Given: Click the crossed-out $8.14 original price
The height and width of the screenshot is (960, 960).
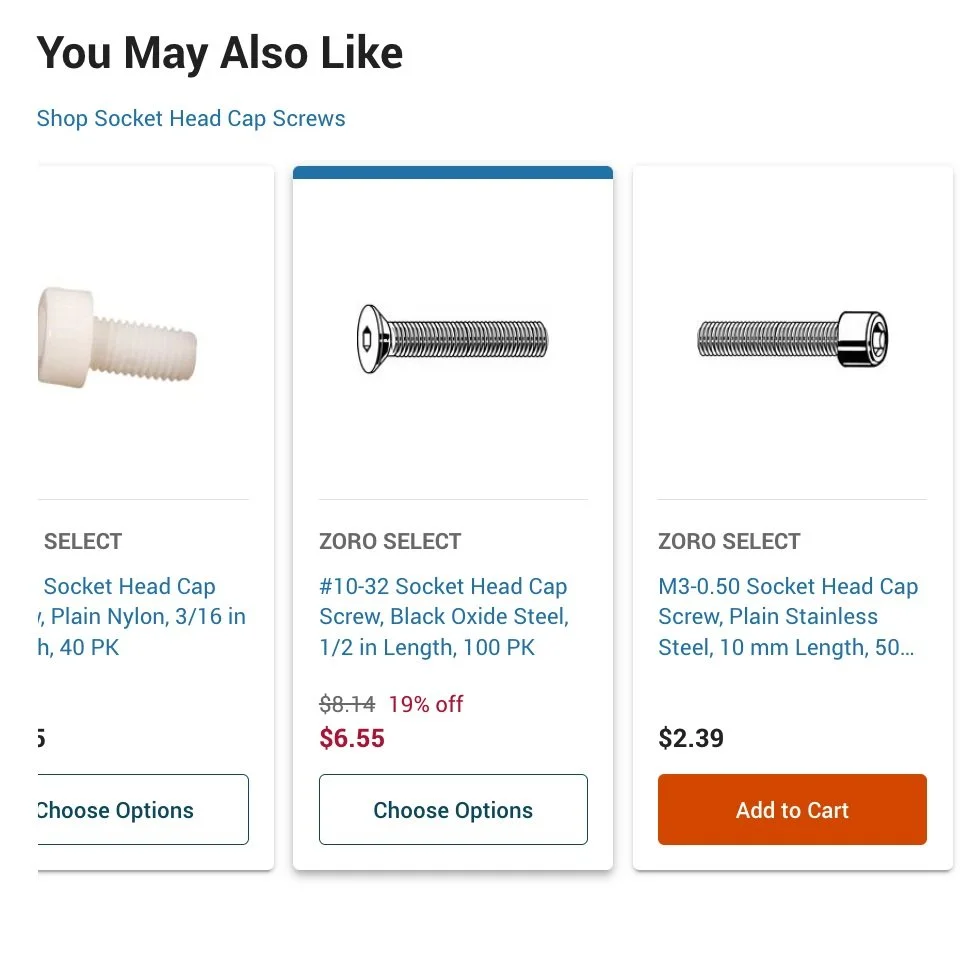Looking at the screenshot, I should (347, 704).
